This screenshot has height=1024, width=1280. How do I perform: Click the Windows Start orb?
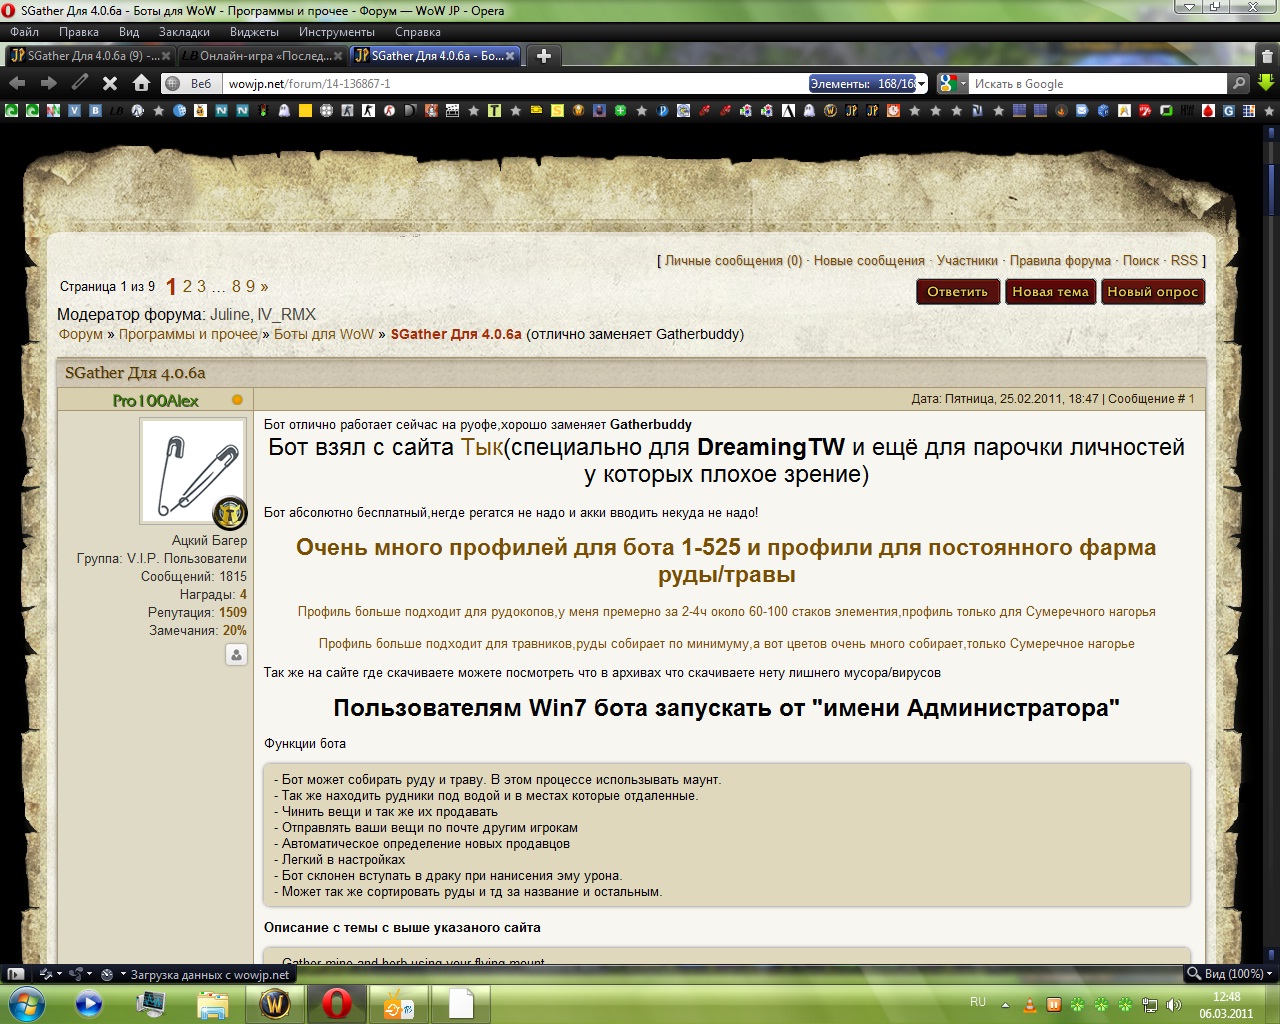point(27,1002)
